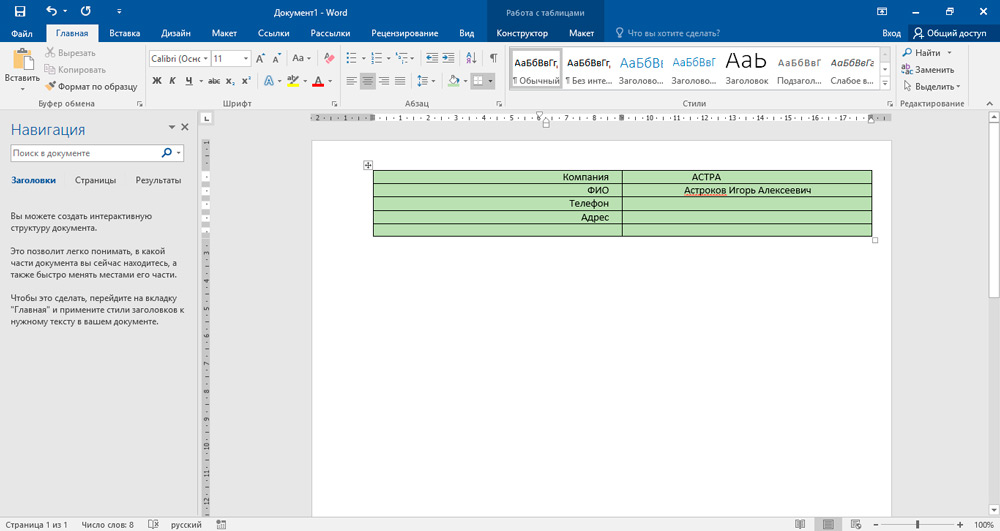Click the Заменить button
The width and height of the screenshot is (1000, 531).
pos(927,69)
